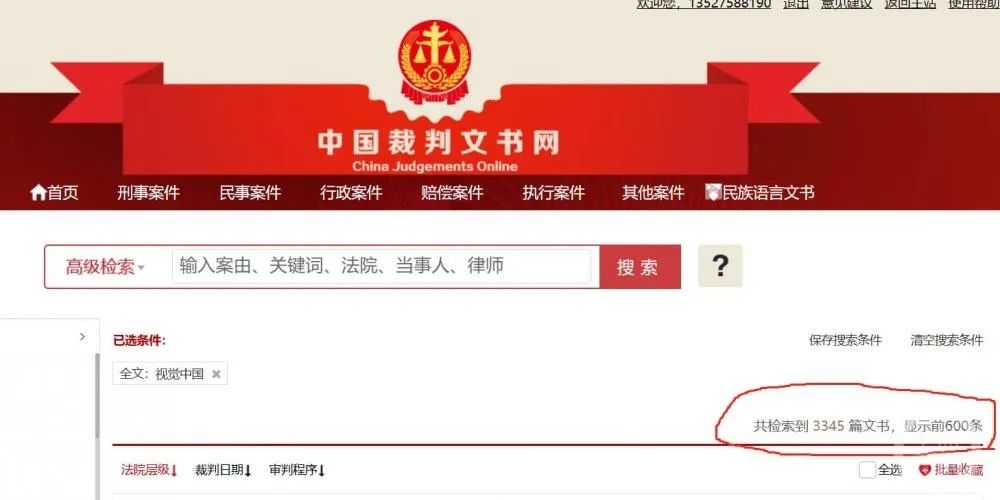Click the 民族语言文书 icon in the navigation bar

pyautogui.click(x=712, y=192)
